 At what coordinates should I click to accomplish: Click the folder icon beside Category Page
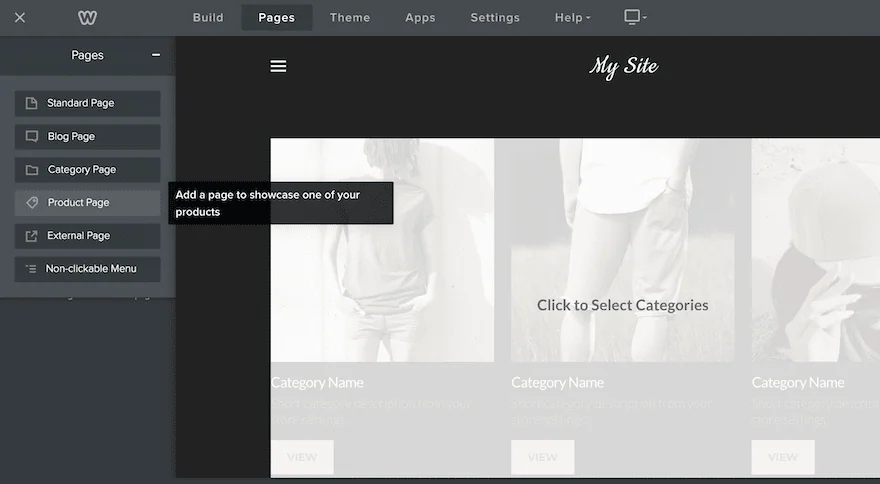coord(32,170)
